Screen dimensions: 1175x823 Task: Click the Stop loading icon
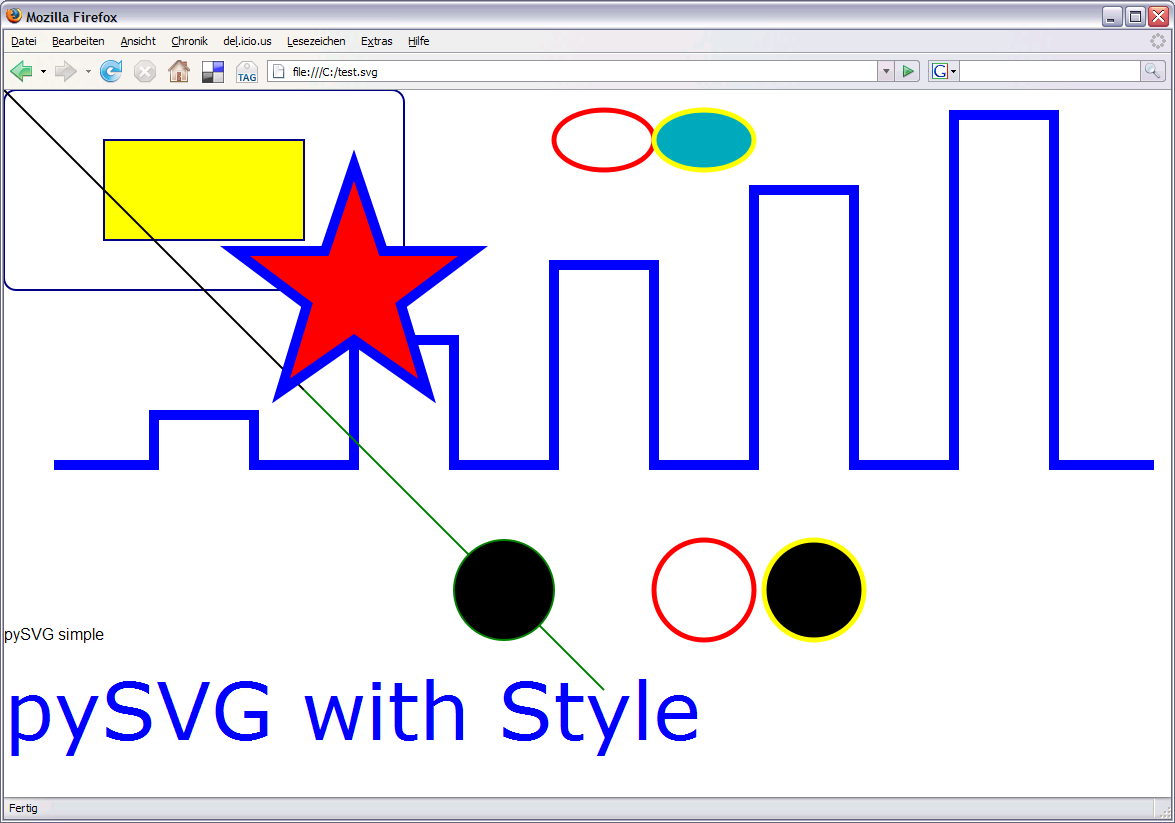coord(145,71)
